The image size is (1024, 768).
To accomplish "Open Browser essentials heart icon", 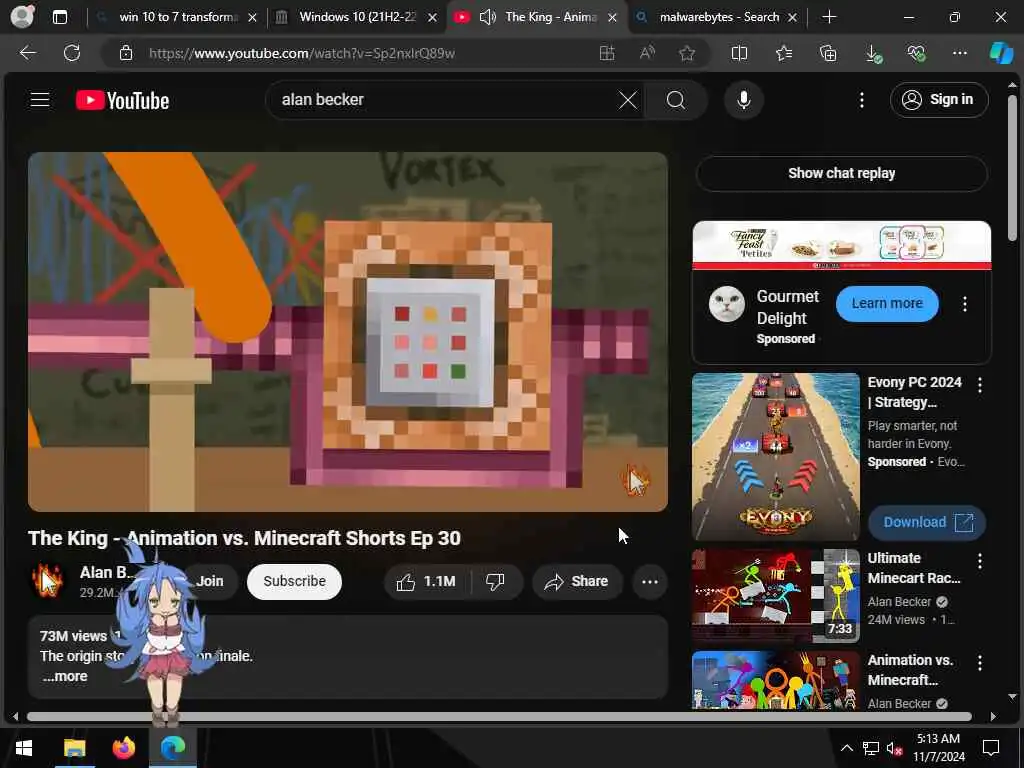I will [x=916, y=54].
